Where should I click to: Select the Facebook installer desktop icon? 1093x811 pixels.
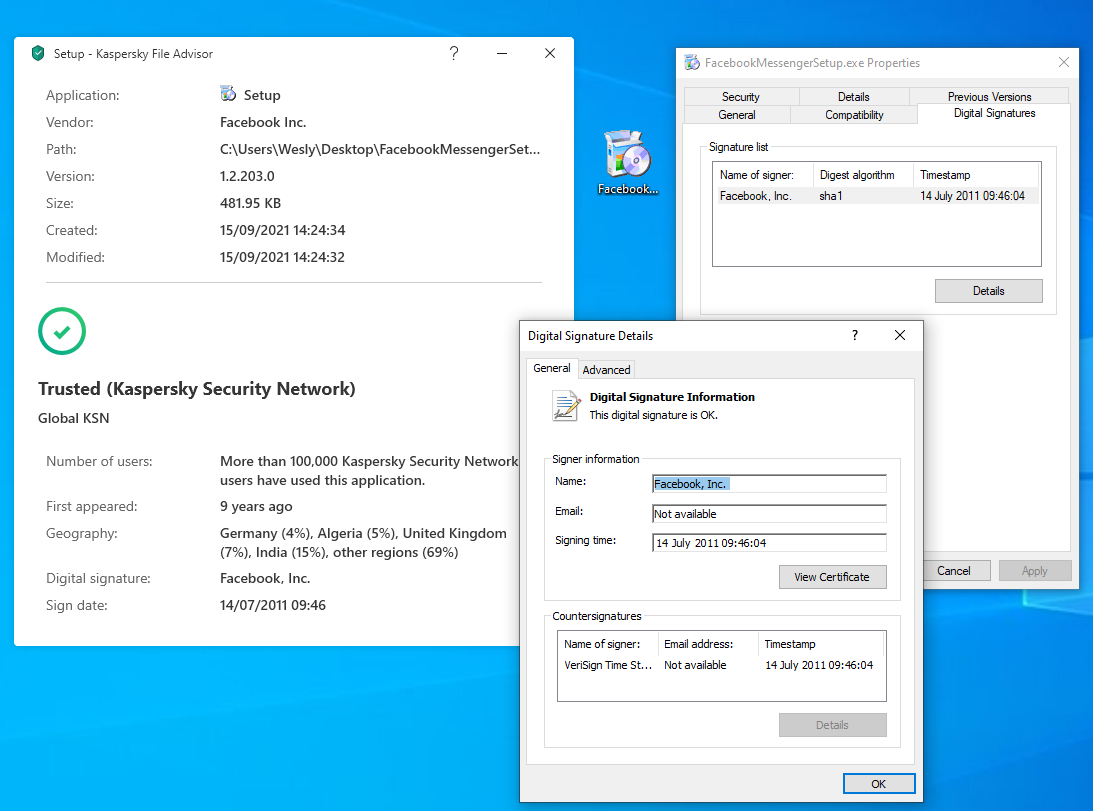628,162
